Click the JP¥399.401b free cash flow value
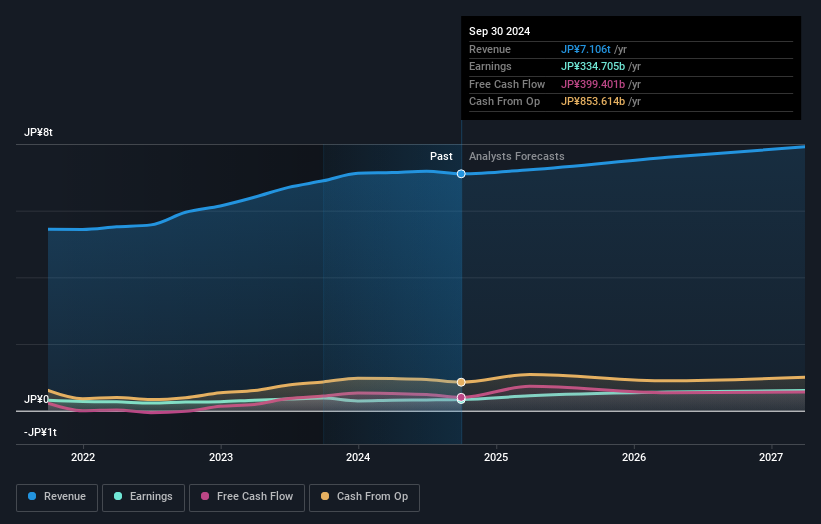The height and width of the screenshot is (524, 821). pos(593,84)
